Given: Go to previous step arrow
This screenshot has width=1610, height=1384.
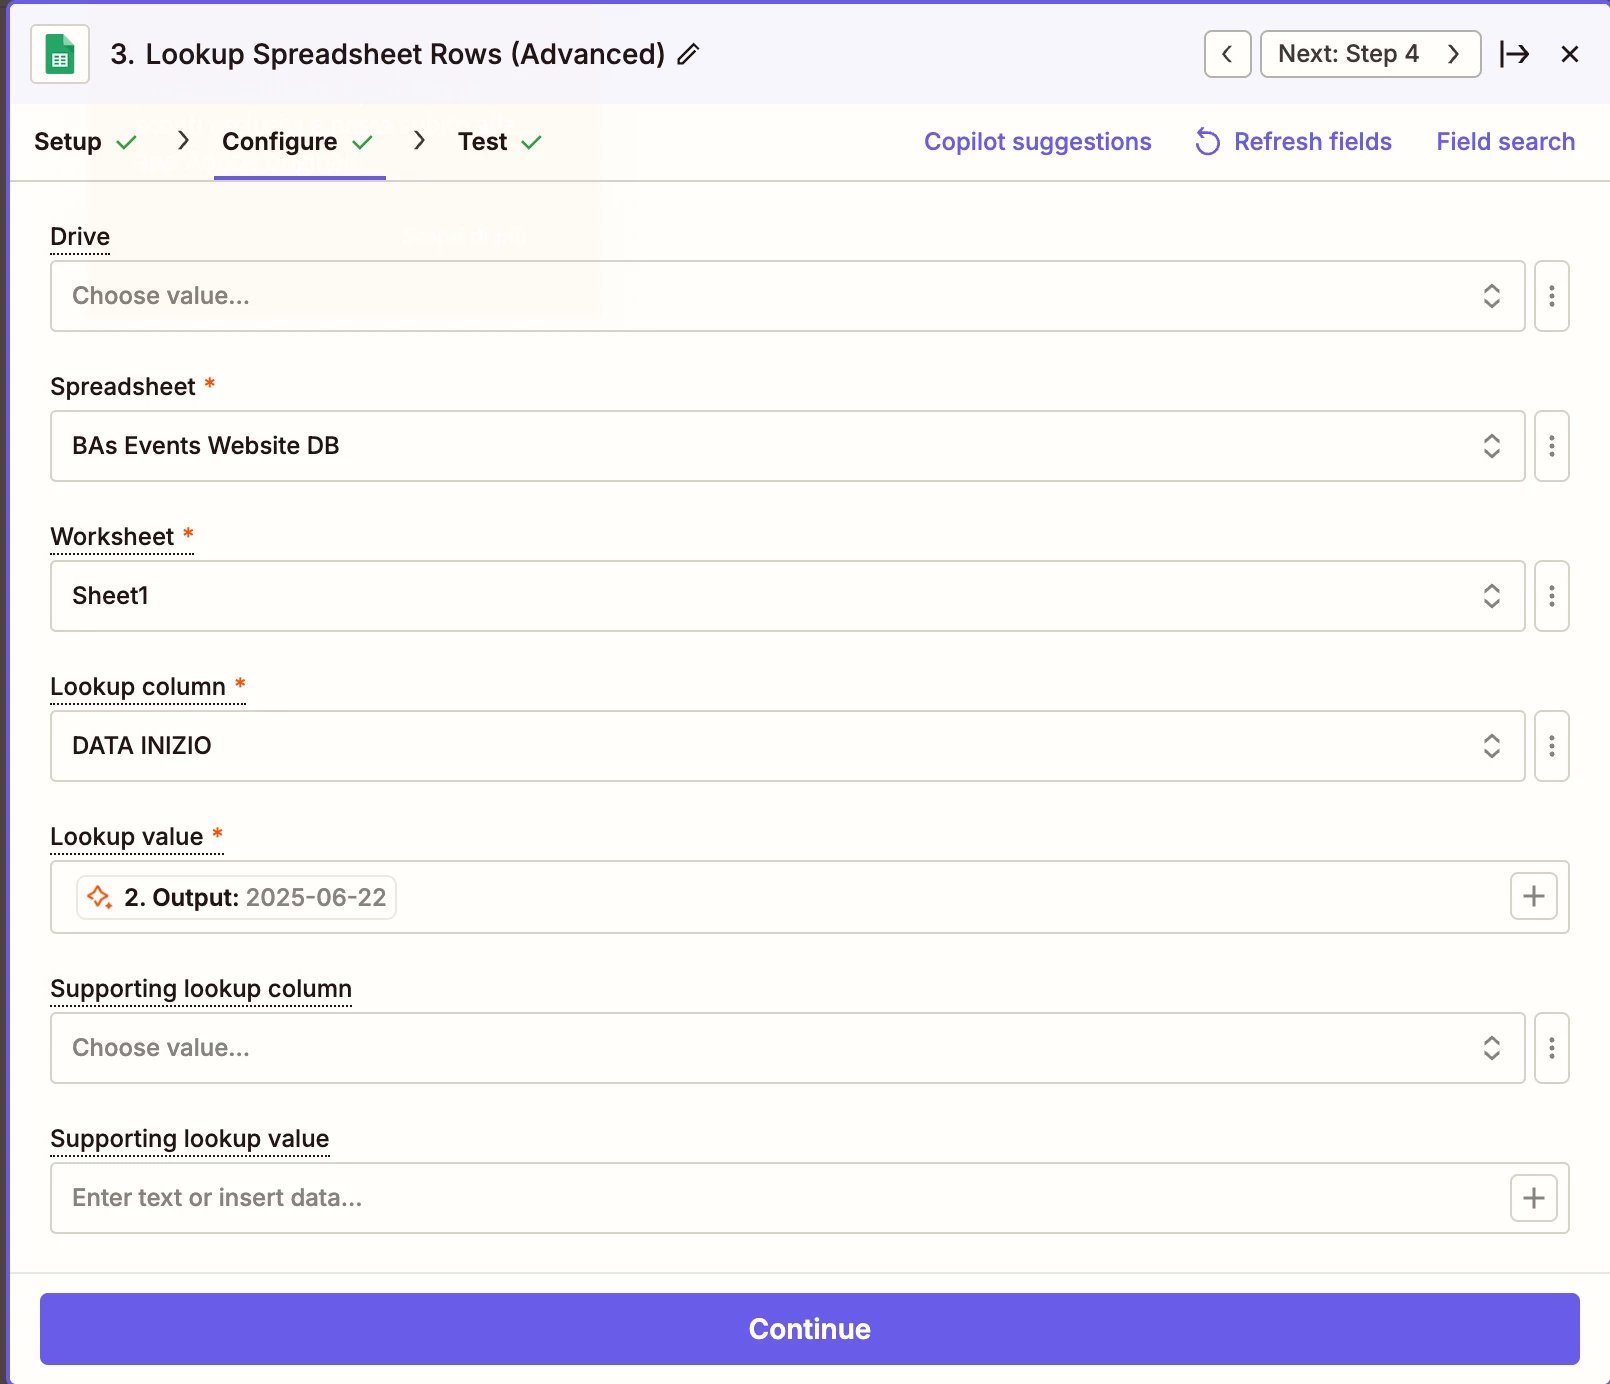Looking at the screenshot, I should [x=1227, y=54].
